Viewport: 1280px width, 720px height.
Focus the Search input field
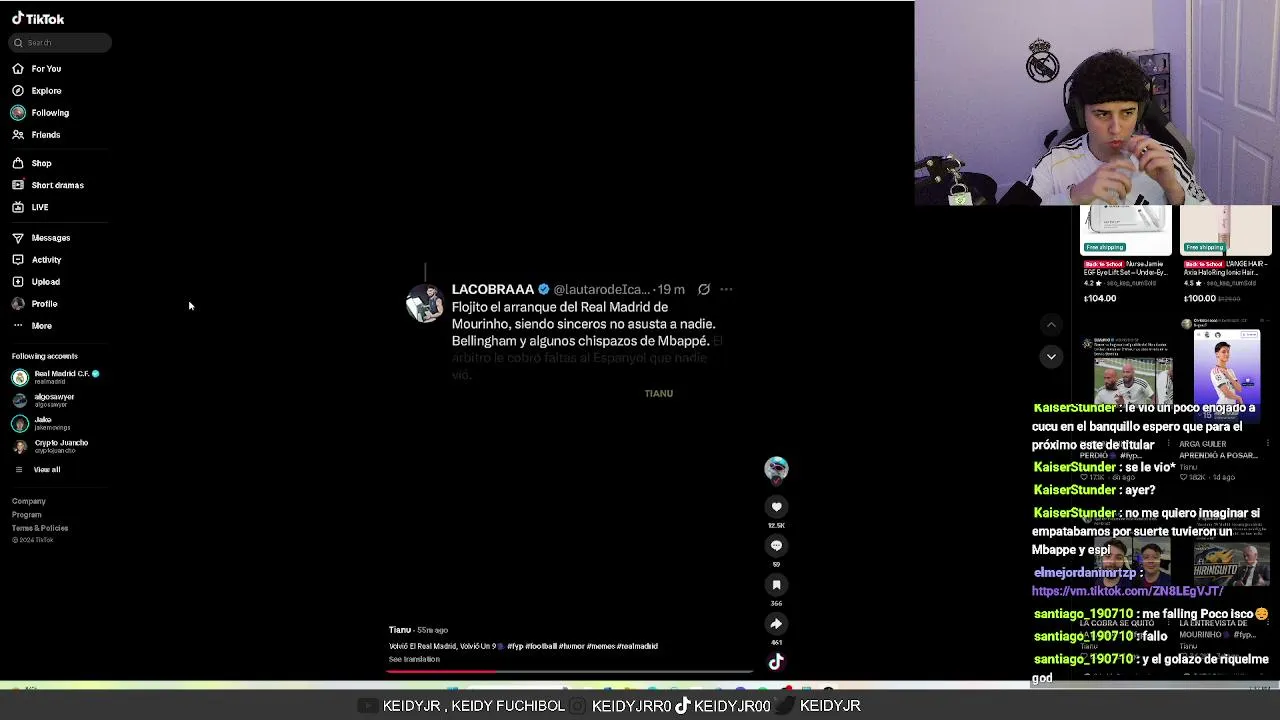(x=60, y=43)
